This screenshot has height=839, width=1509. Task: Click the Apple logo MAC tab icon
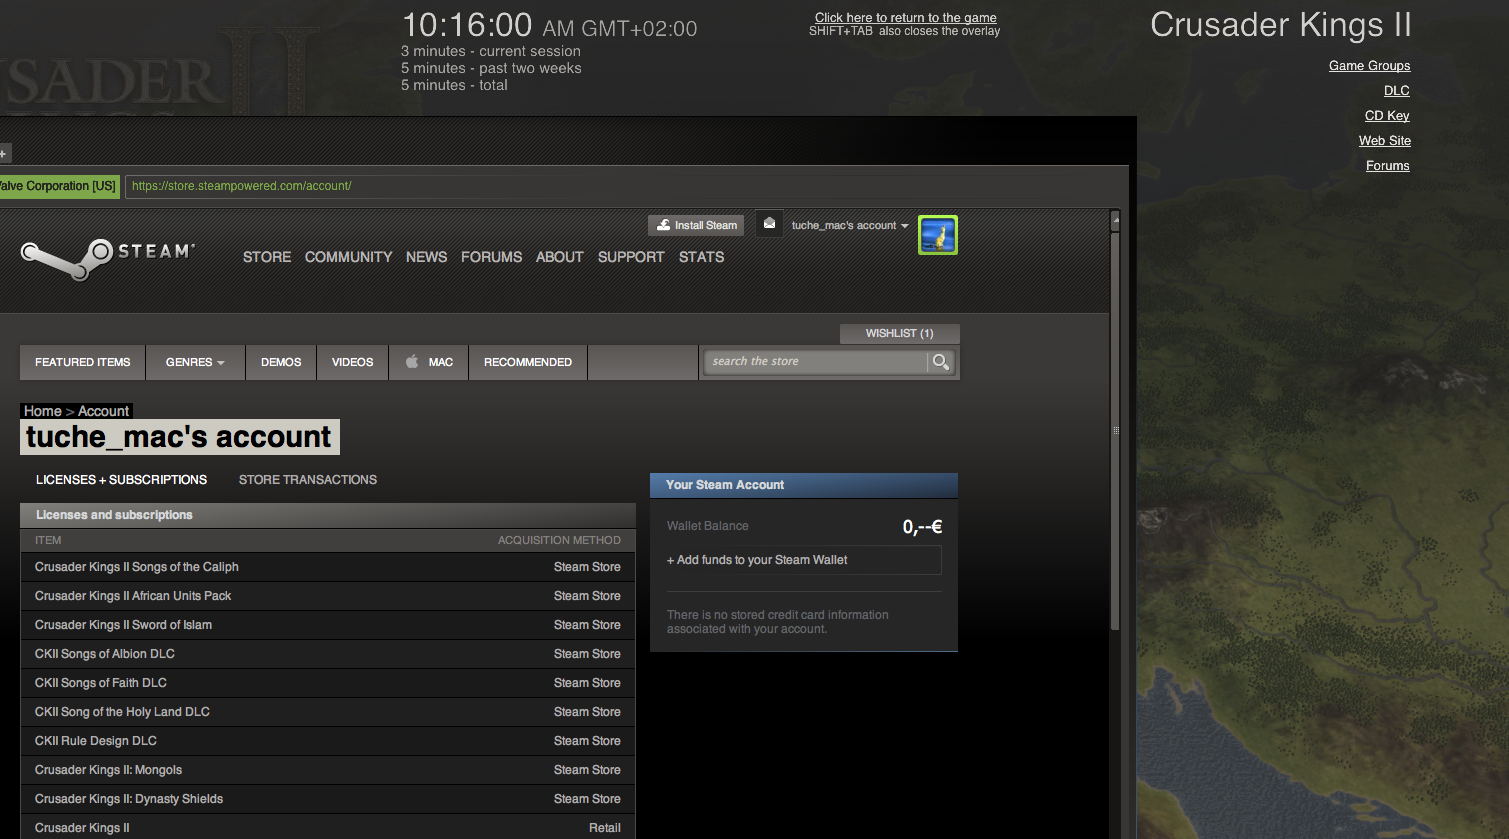(x=411, y=362)
